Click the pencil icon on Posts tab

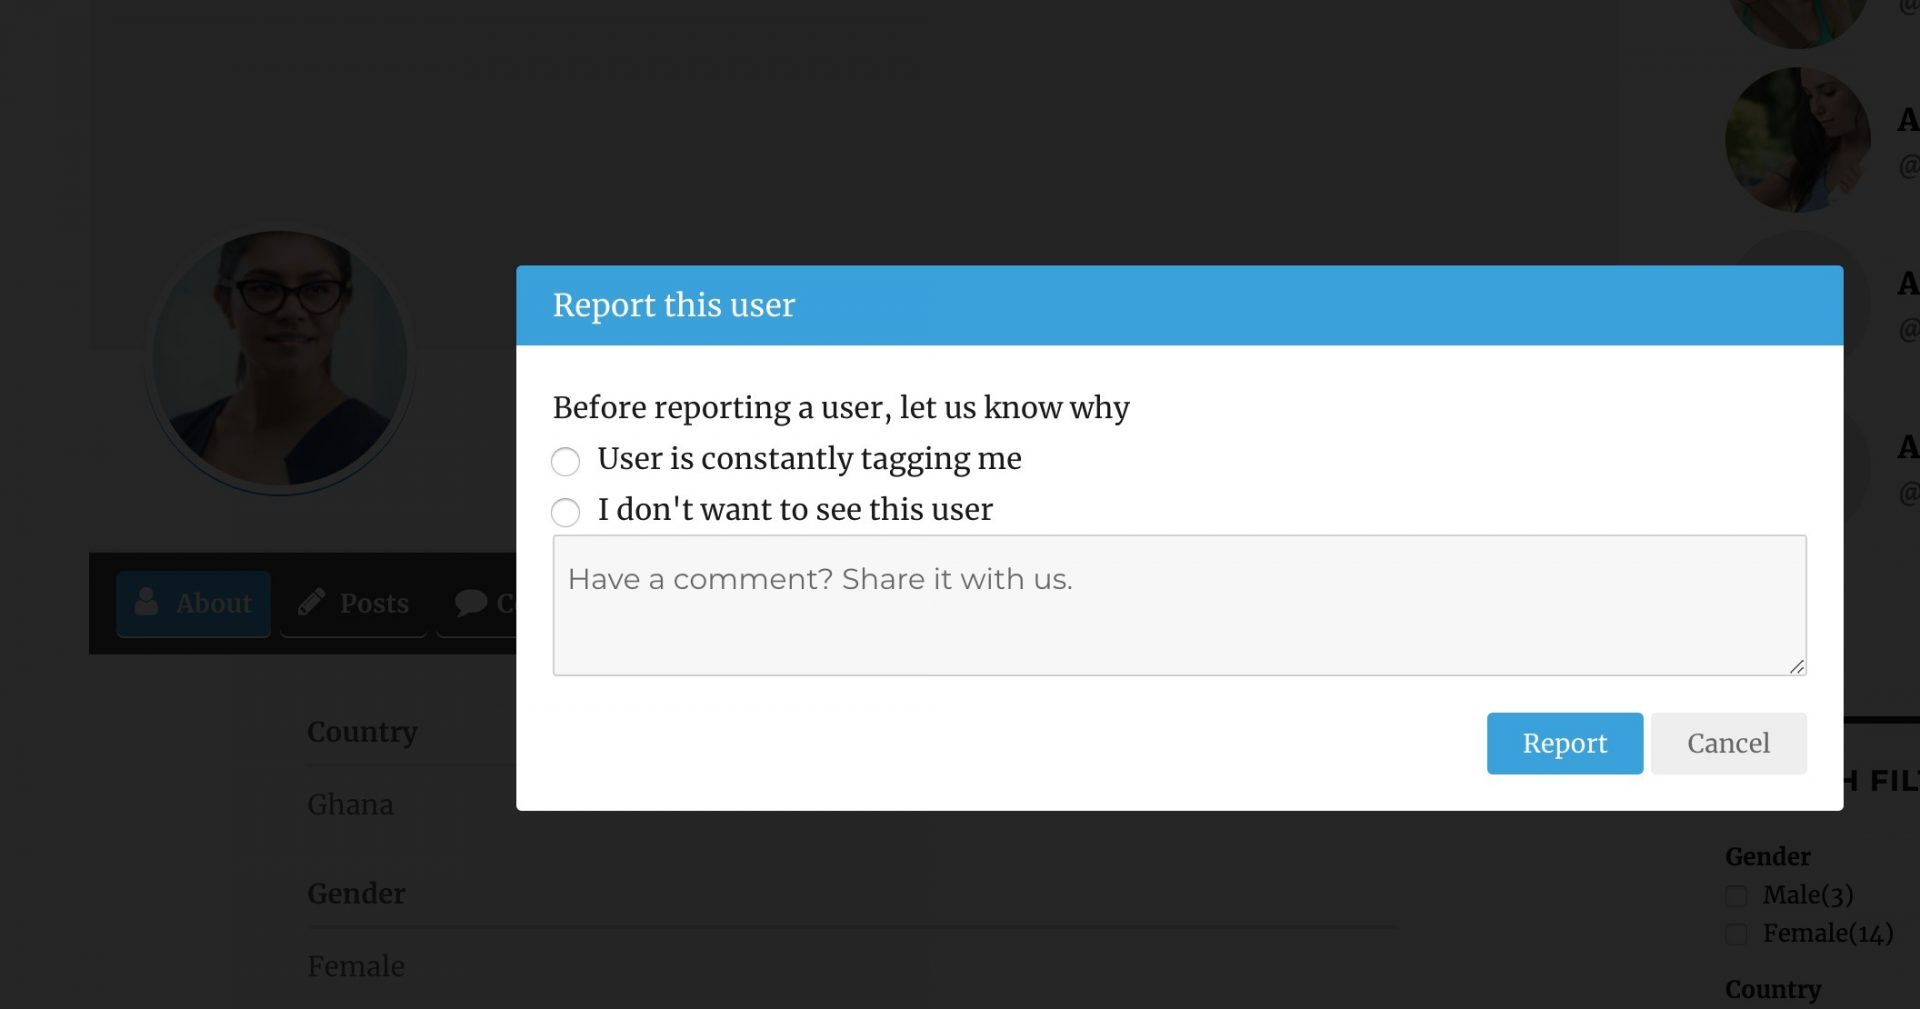coord(311,602)
